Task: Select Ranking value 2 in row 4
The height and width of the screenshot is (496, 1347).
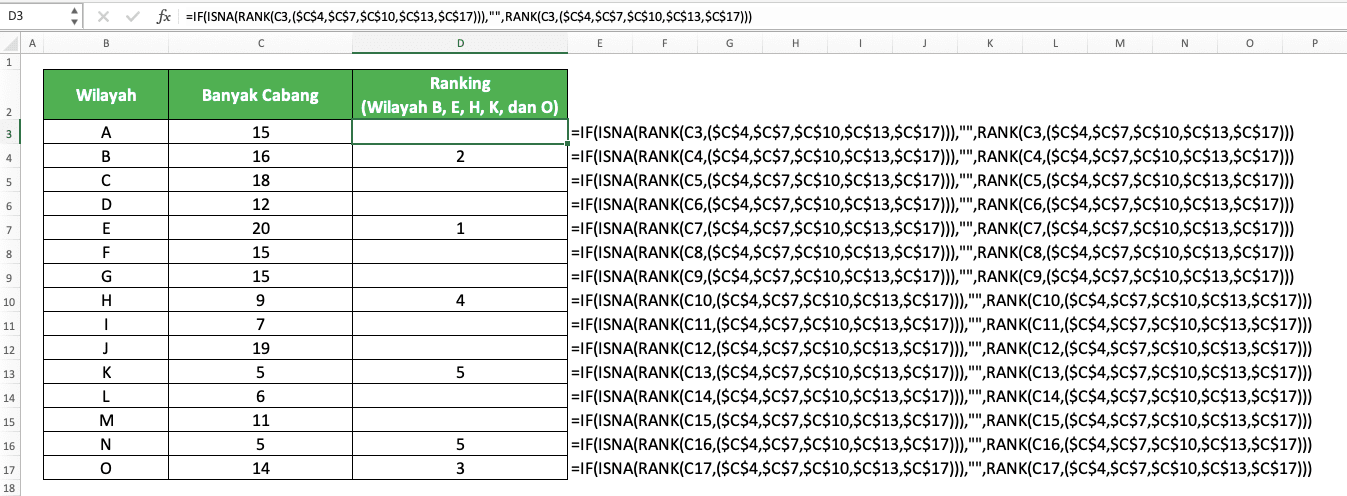Action: coord(460,157)
